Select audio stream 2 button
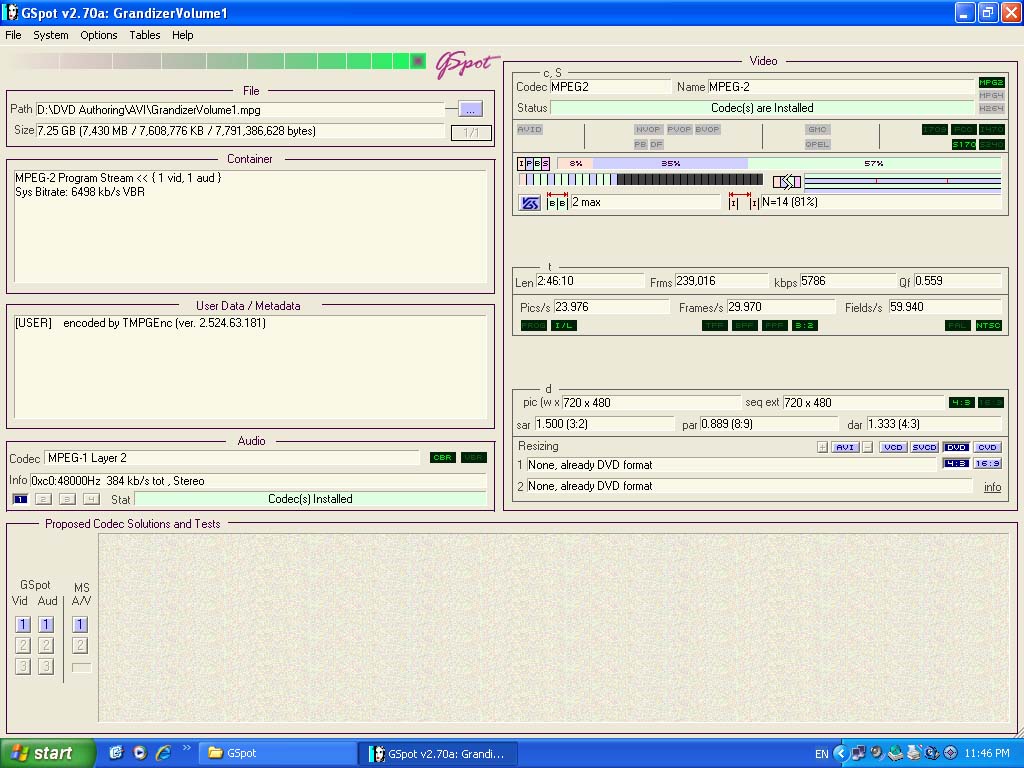1024x768 pixels. click(x=44, y=500)
